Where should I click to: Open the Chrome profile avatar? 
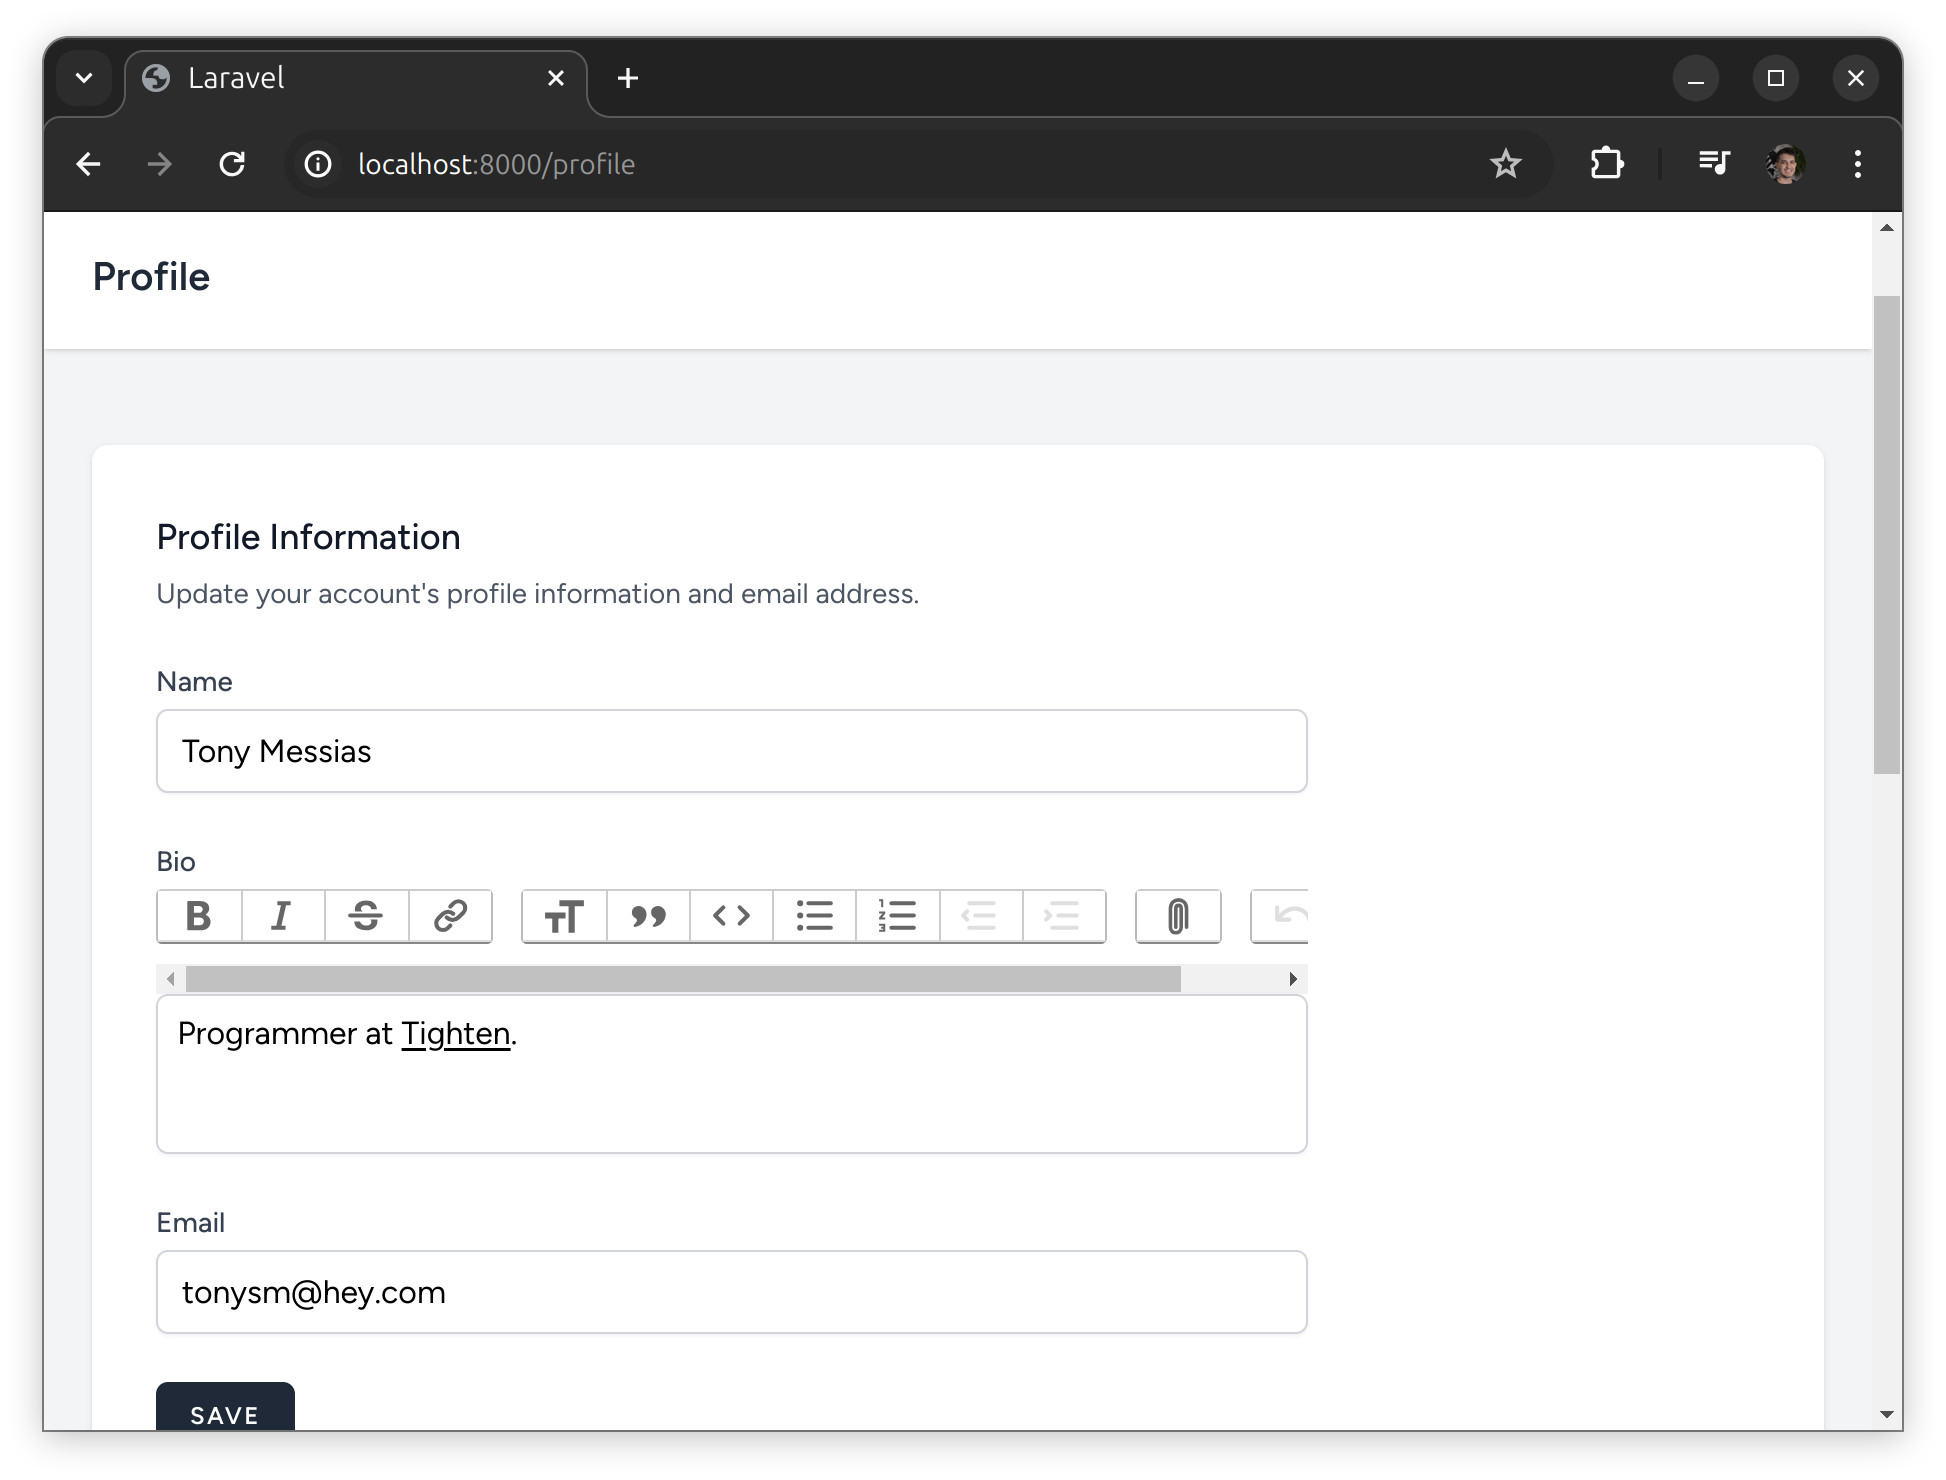tap(1786, 164)
